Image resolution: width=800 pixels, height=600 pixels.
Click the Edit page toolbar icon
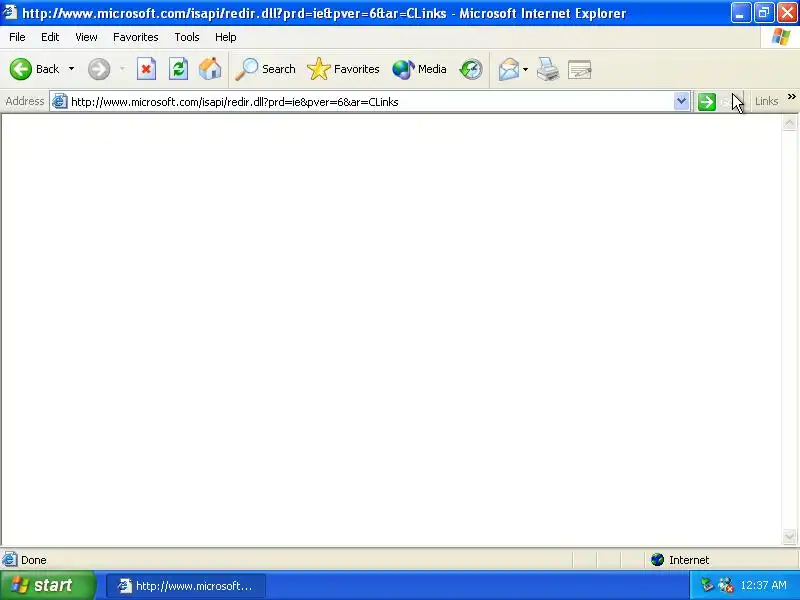[x=580, y=69]
